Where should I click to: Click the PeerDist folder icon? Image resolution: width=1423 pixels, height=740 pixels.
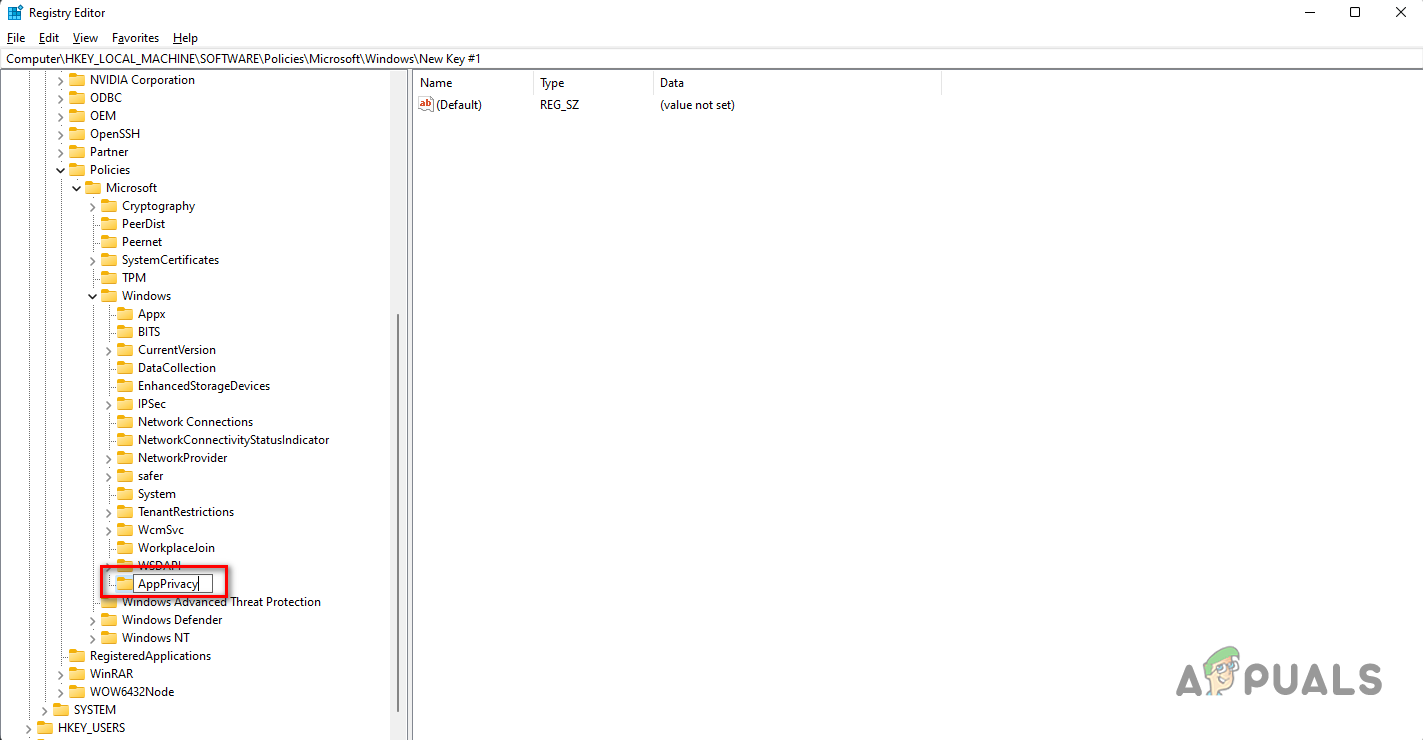tap(109, 224)
